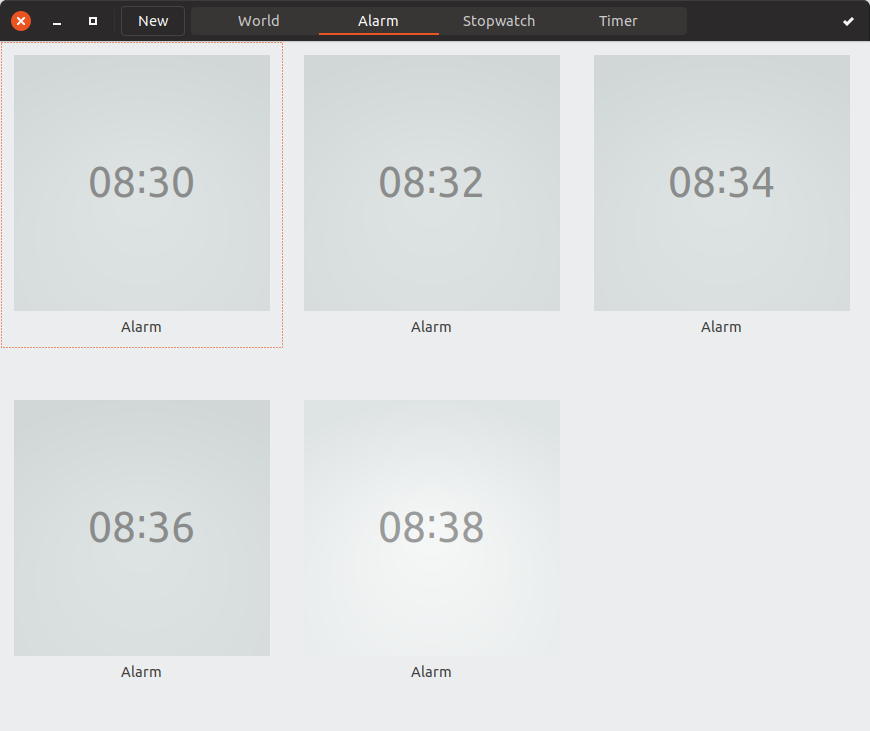The width and height of the screenshot is (870, 731).
Task: Switch to the World tab
Action: [259, 21]
